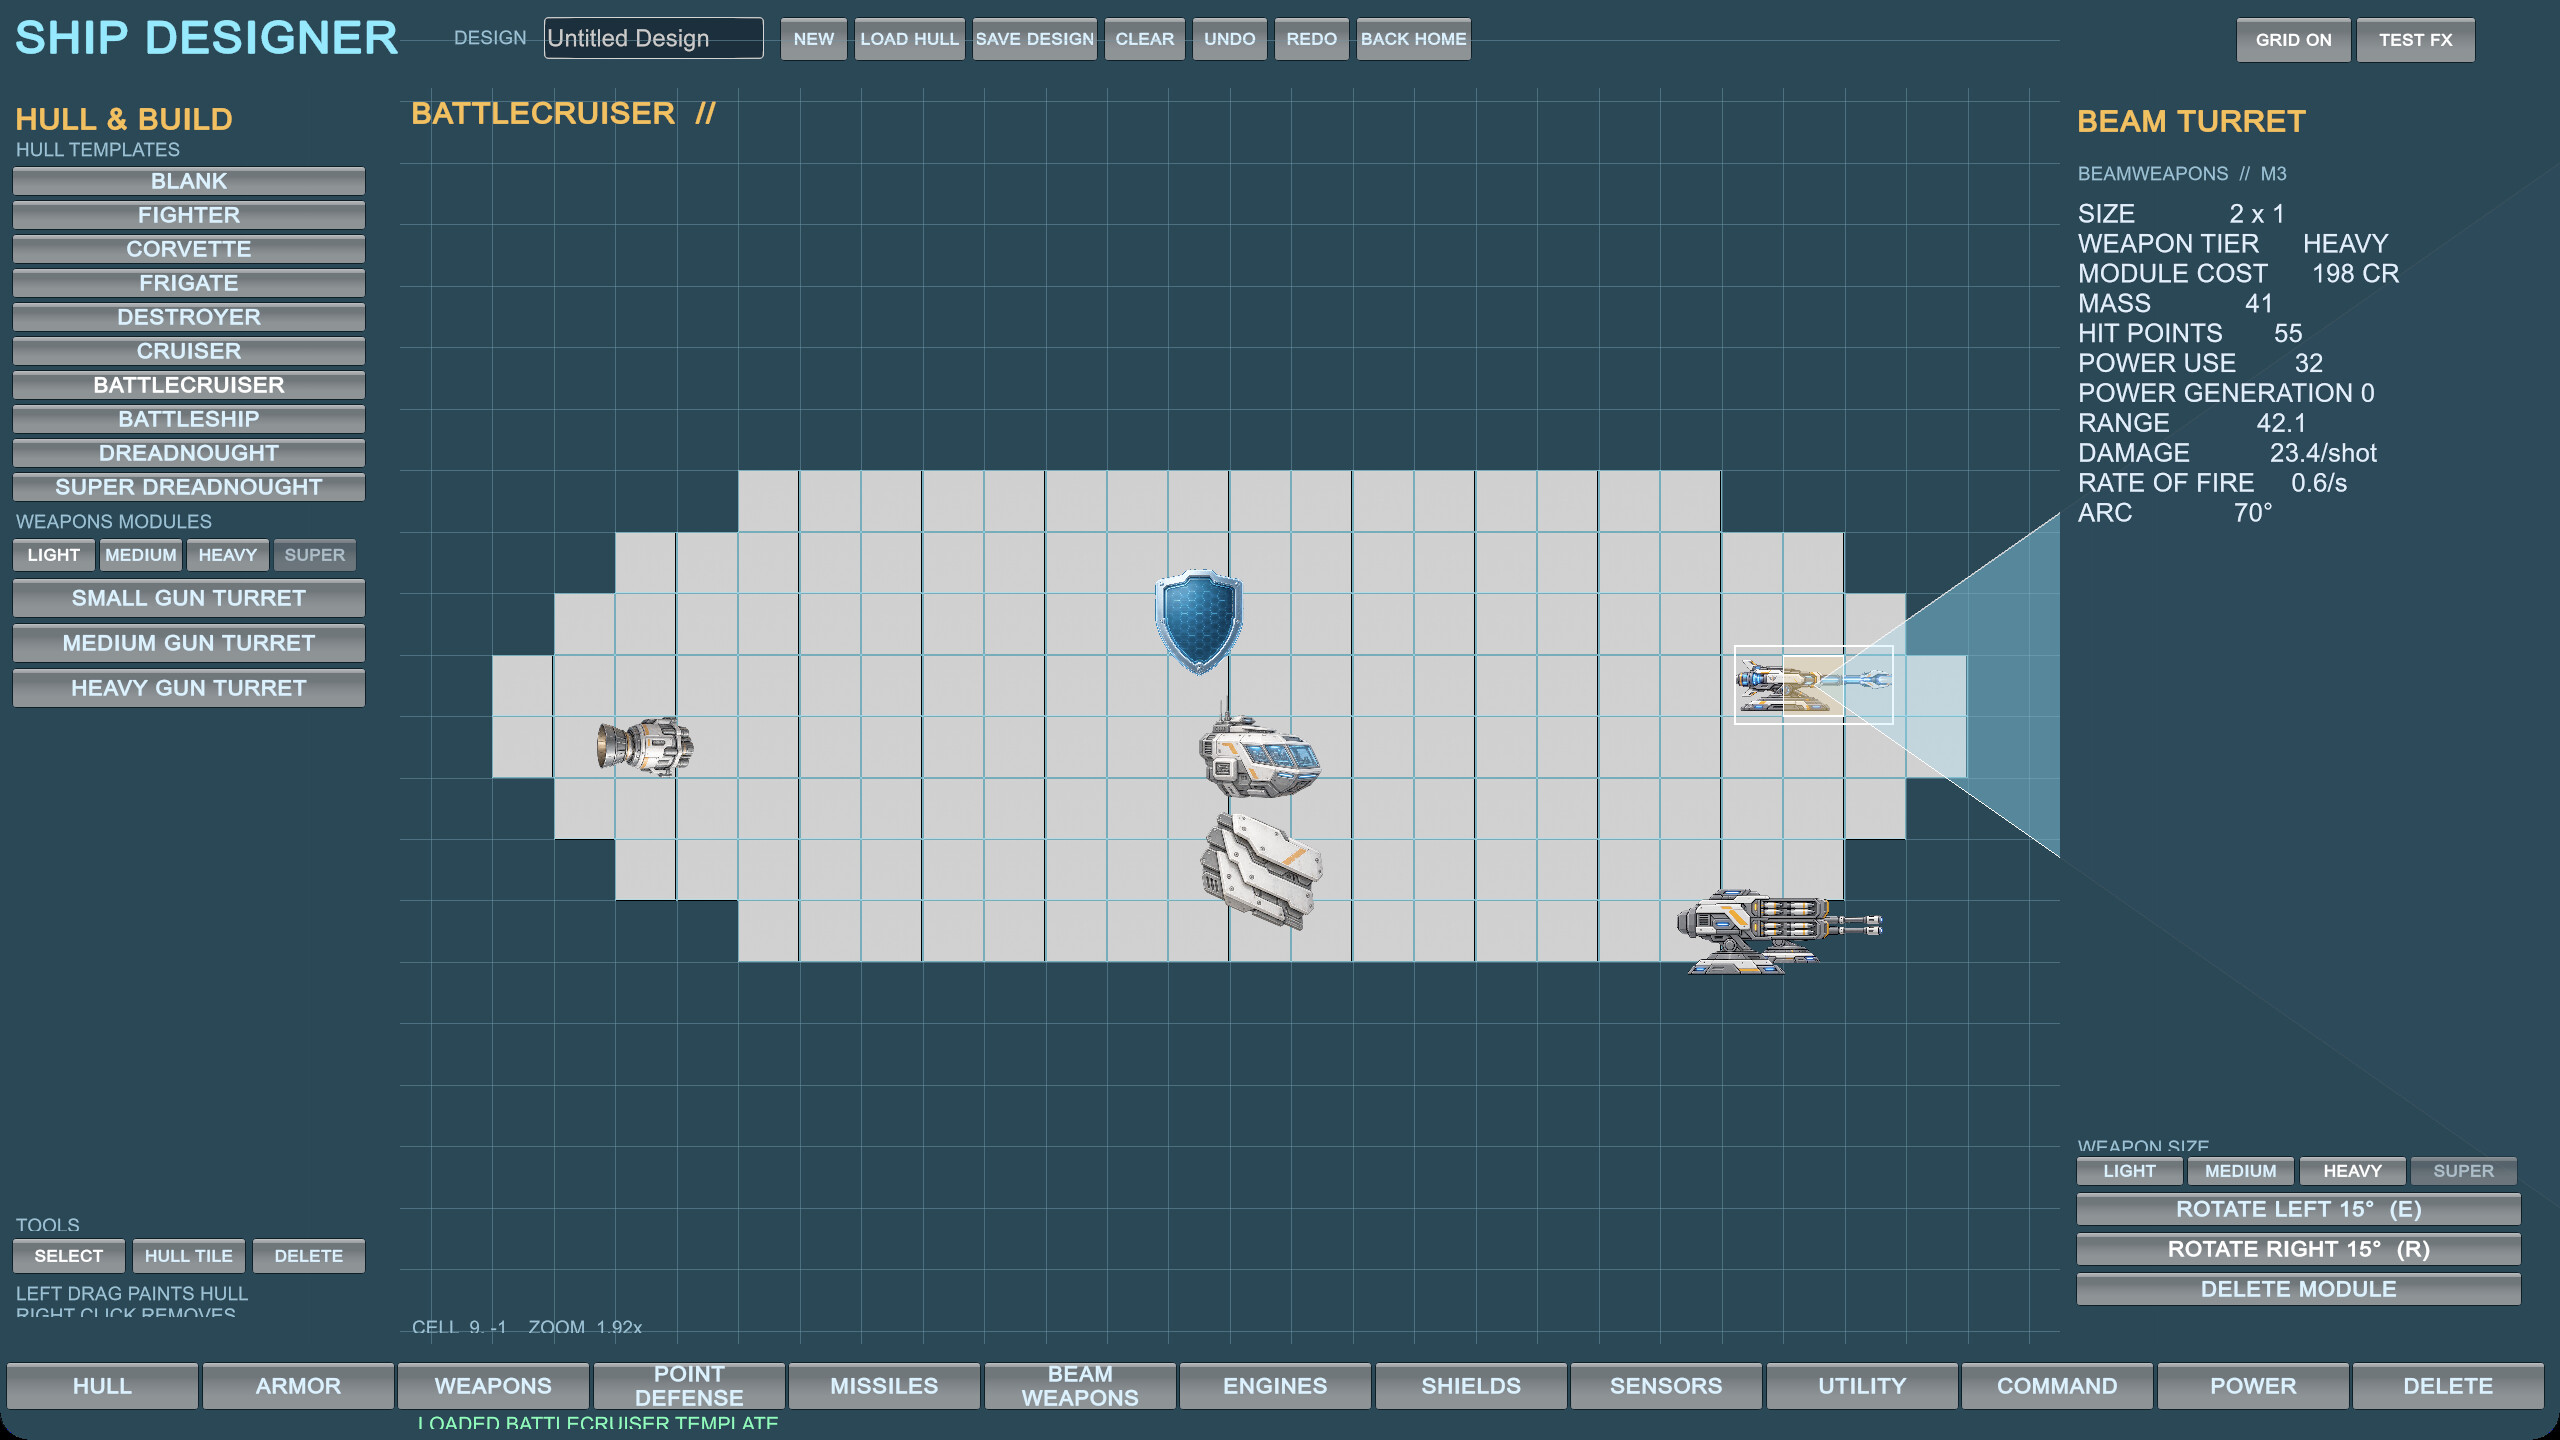Set weapon size to LIGHT in the Beam Turret panel
Viewport: 2560px width, 1440px height.
point(2129,1171)
